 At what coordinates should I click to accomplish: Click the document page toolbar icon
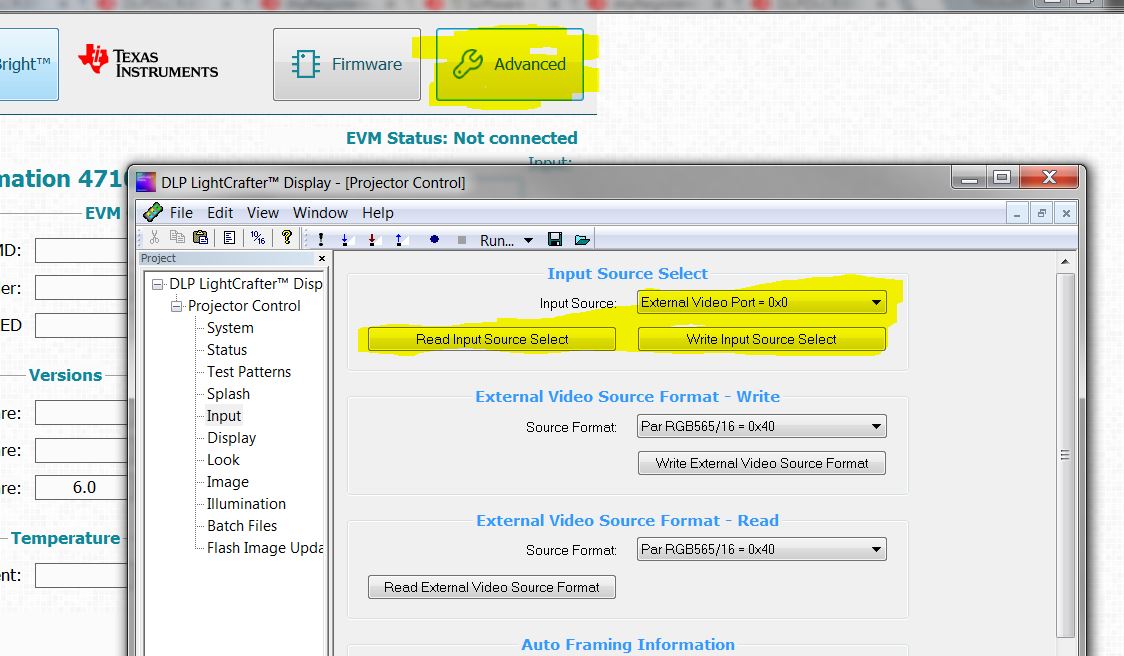pyautogui.click(x=229, y=238)
